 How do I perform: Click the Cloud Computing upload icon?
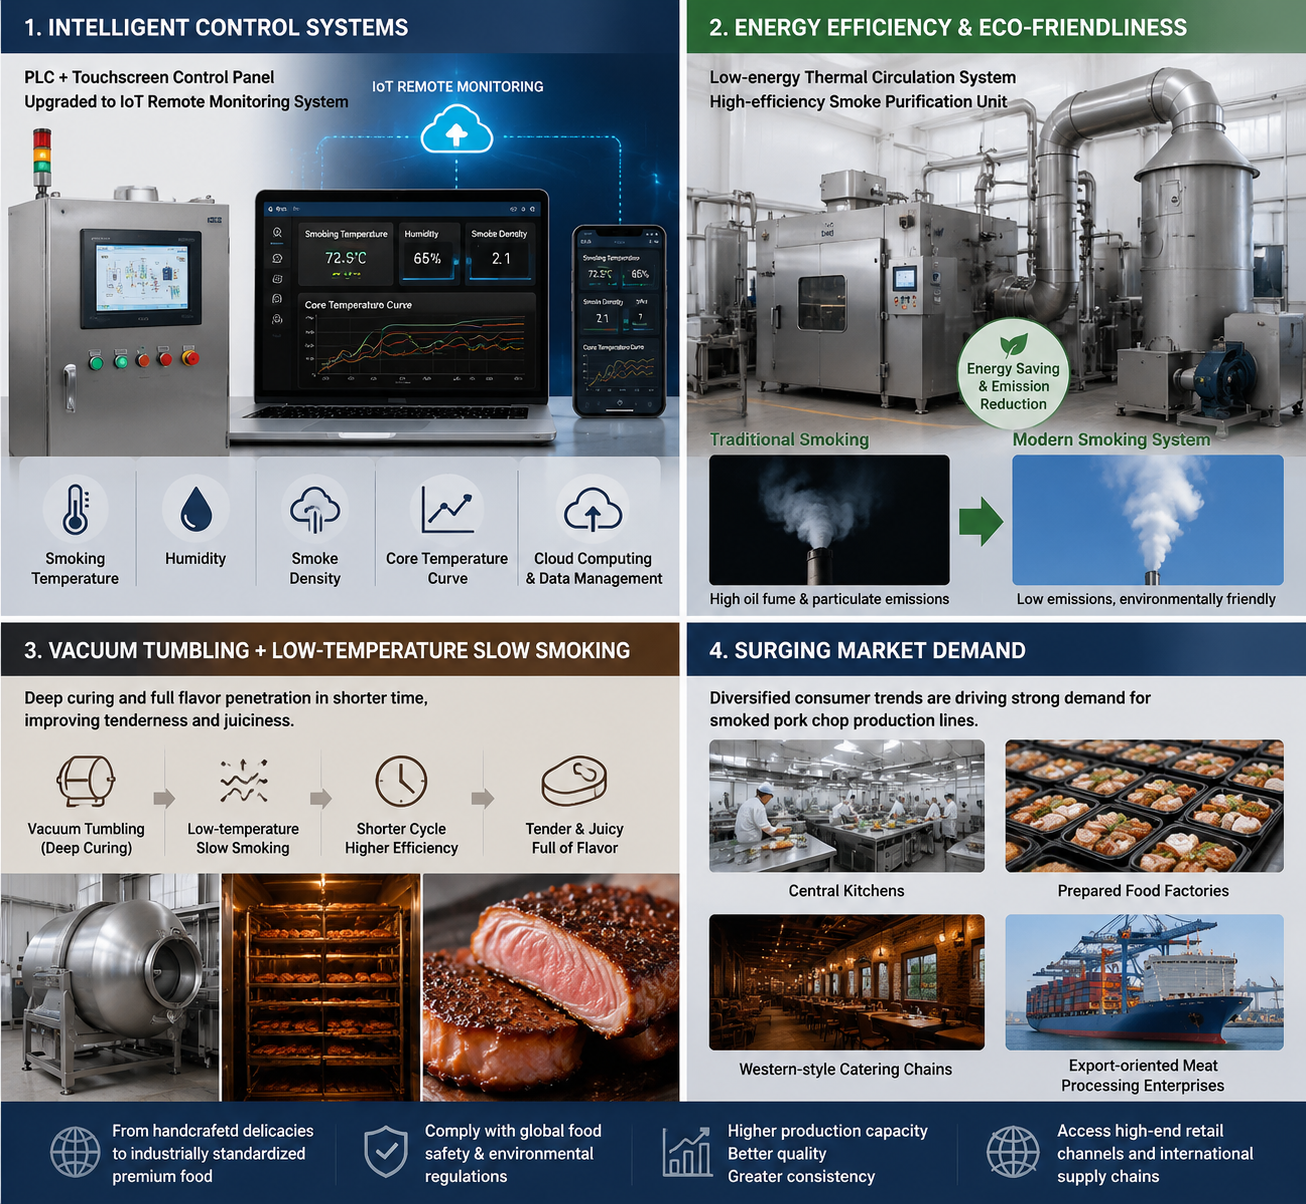pyautogui.click(x=593, y=509)
